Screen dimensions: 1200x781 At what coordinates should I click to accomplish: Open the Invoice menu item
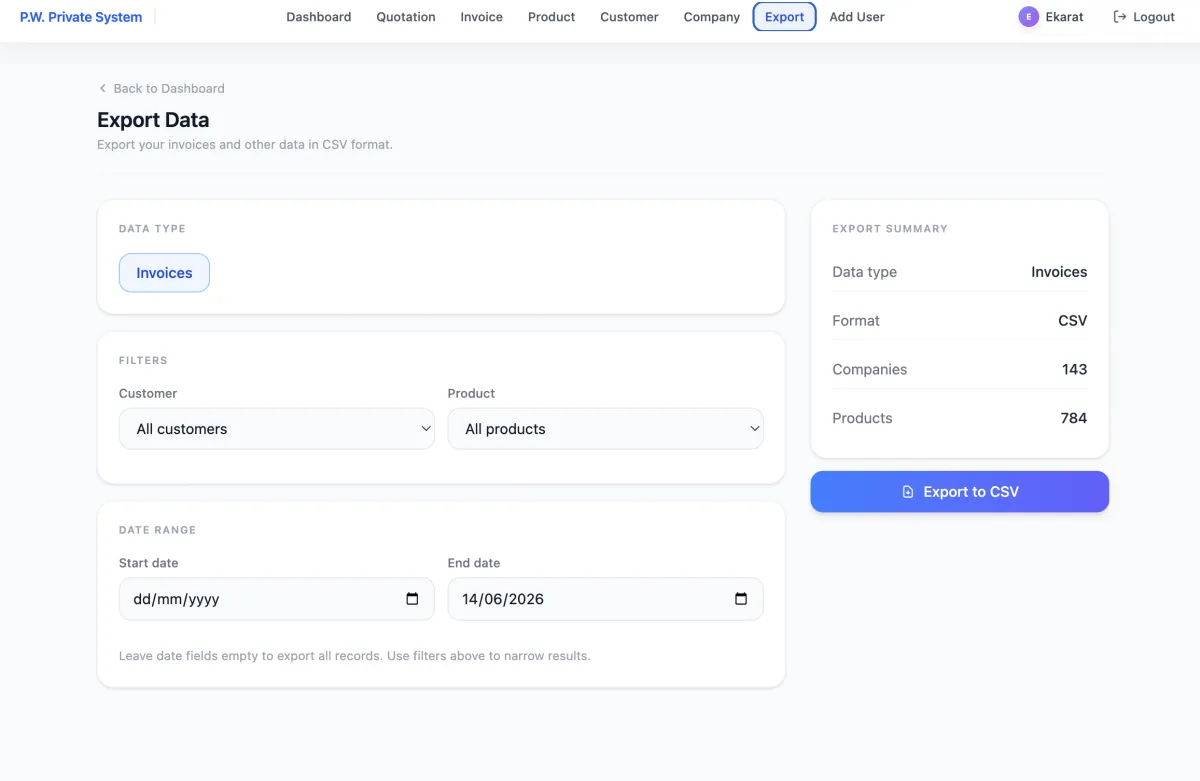point(482,17)
